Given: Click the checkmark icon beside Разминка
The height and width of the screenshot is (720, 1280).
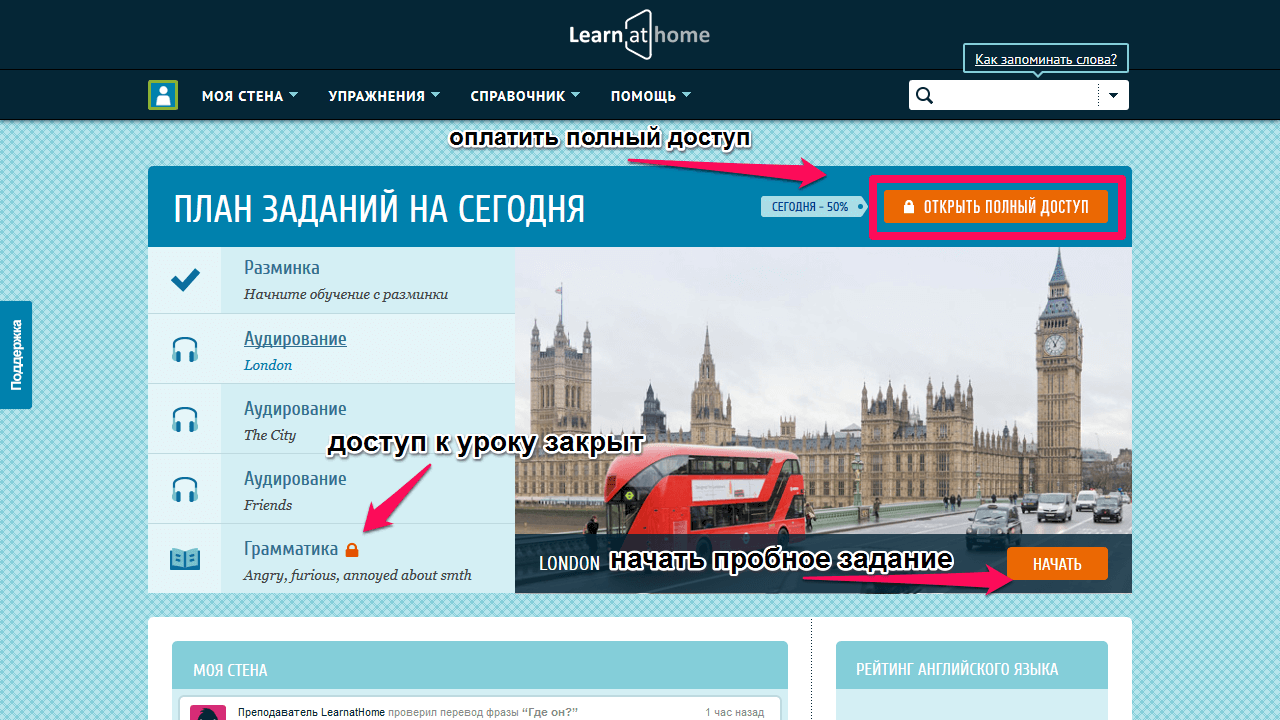Looking at the screenshot, I should pyautogui.click(x=184, y=280).
